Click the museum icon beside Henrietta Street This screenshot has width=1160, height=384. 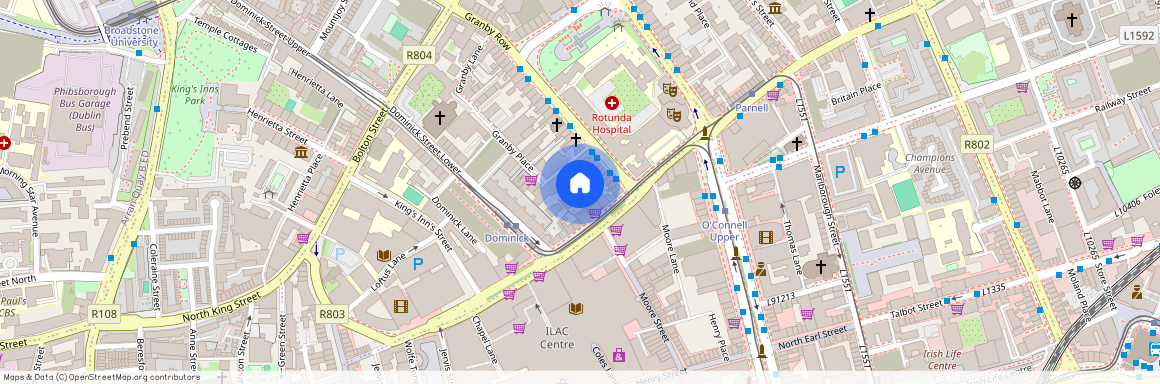[300, 152]
